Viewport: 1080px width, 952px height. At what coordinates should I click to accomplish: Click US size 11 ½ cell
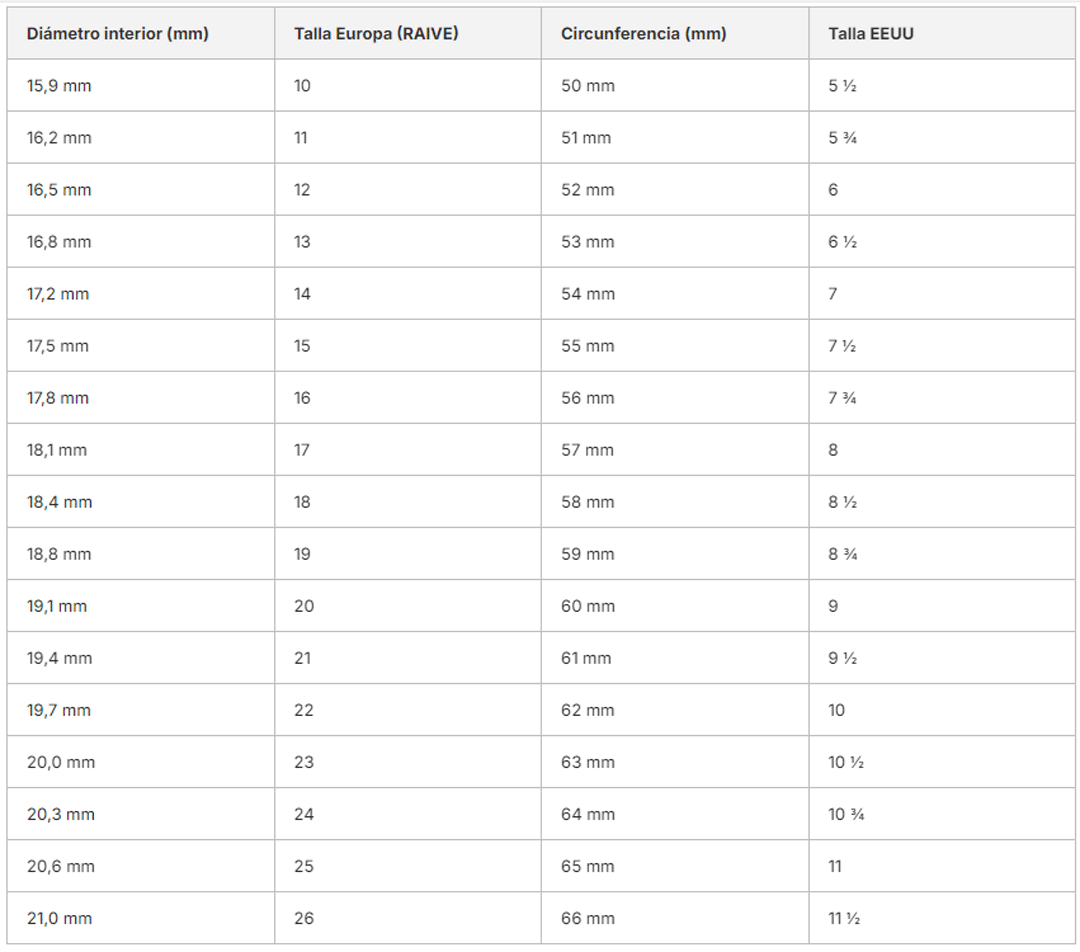(x=844, y=918)
